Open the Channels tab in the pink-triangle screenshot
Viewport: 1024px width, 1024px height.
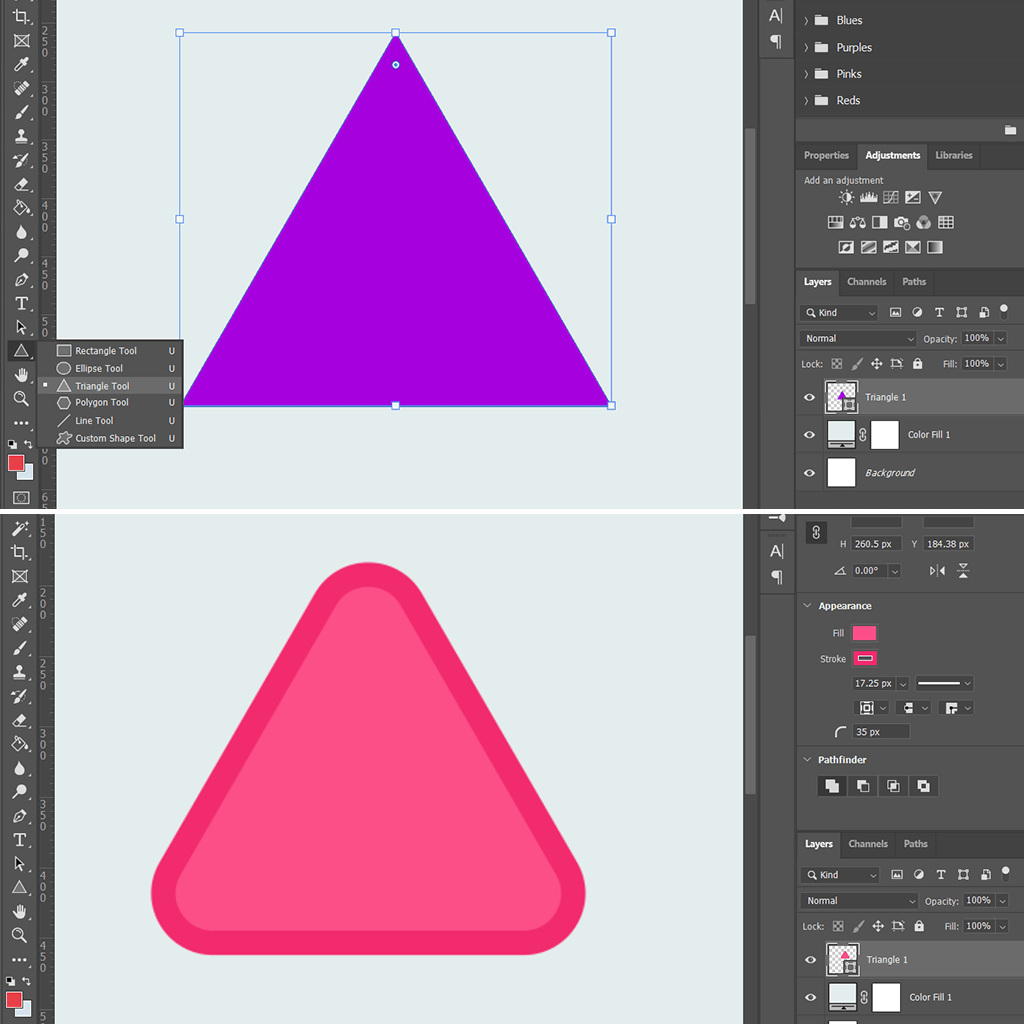pos(868,844)
